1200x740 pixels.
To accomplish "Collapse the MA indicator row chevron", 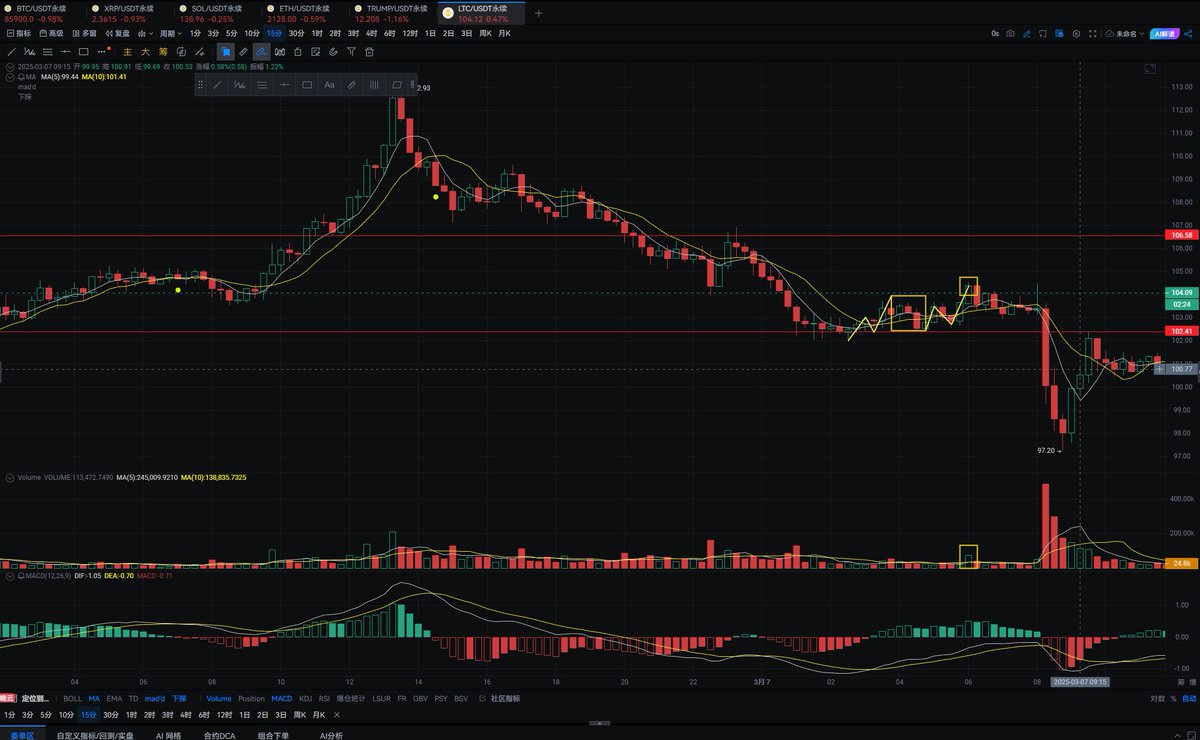I will click(x=10, y=76).
